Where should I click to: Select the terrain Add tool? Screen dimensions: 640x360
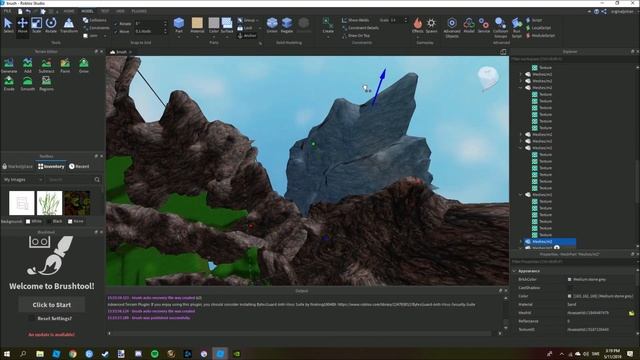click(x=28, y=65)
